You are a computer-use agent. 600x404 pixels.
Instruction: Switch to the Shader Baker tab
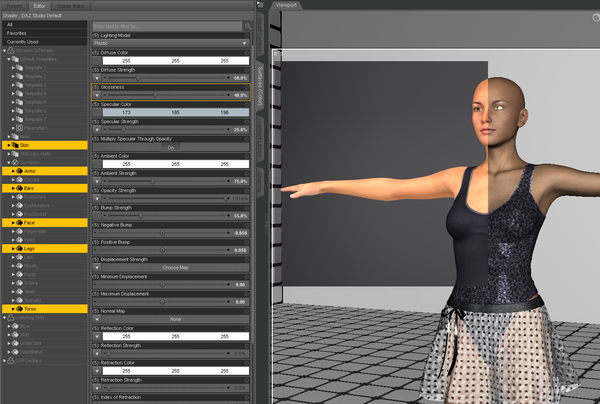click(x=71, y=6)
